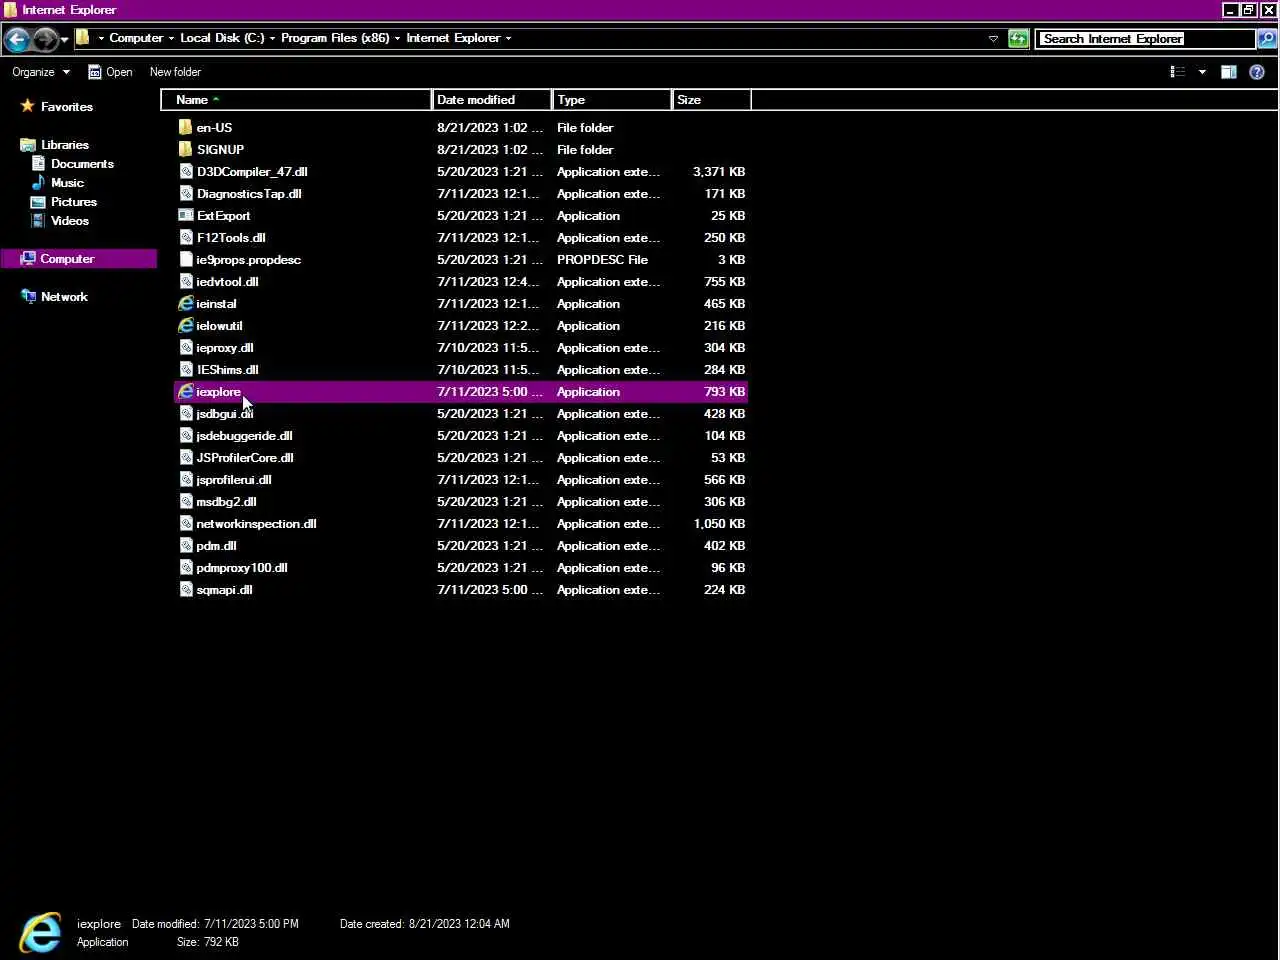Select the jsdebuggeride.dll file icon

click(x=186, y=435)
